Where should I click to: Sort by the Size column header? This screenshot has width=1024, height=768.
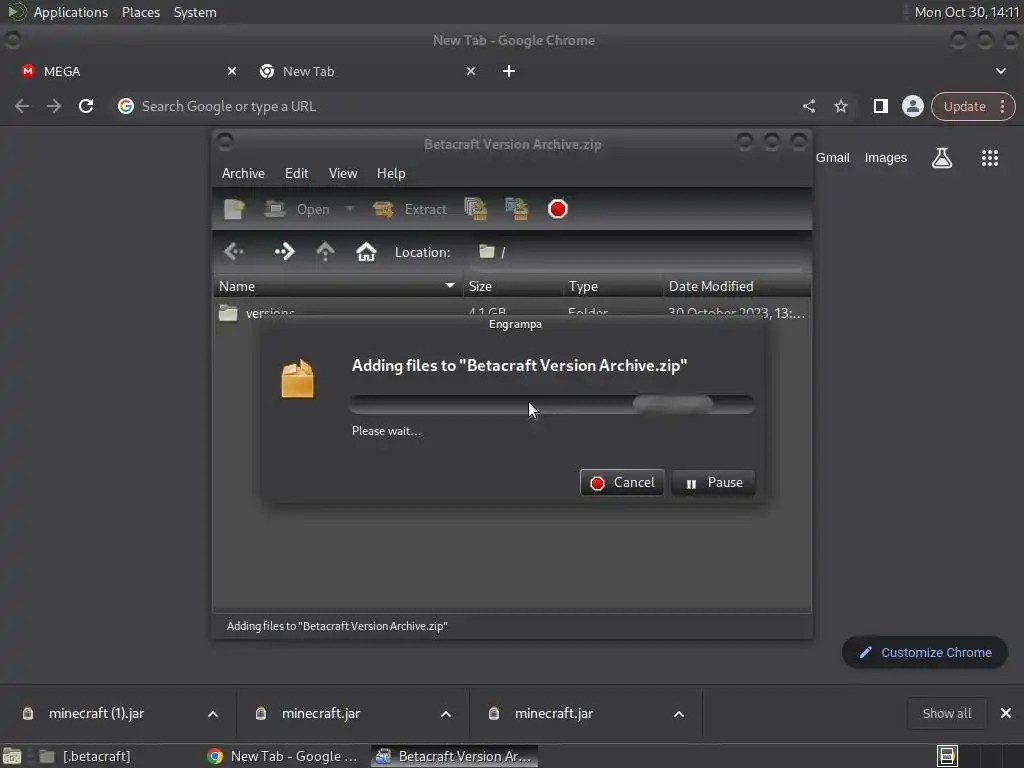tap(513, 286)
